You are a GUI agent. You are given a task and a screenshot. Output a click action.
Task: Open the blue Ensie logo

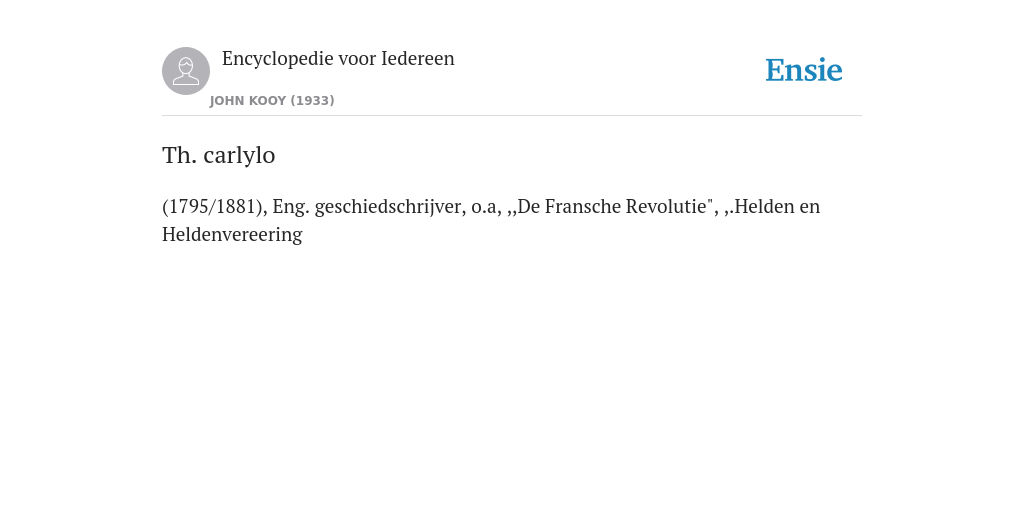tap(804, 71)
